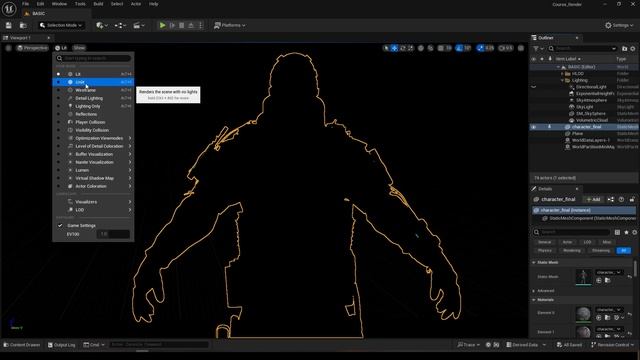The image size is (640, 360).
Task: Click the EV100 exposure value field
Action: (113, 234)
